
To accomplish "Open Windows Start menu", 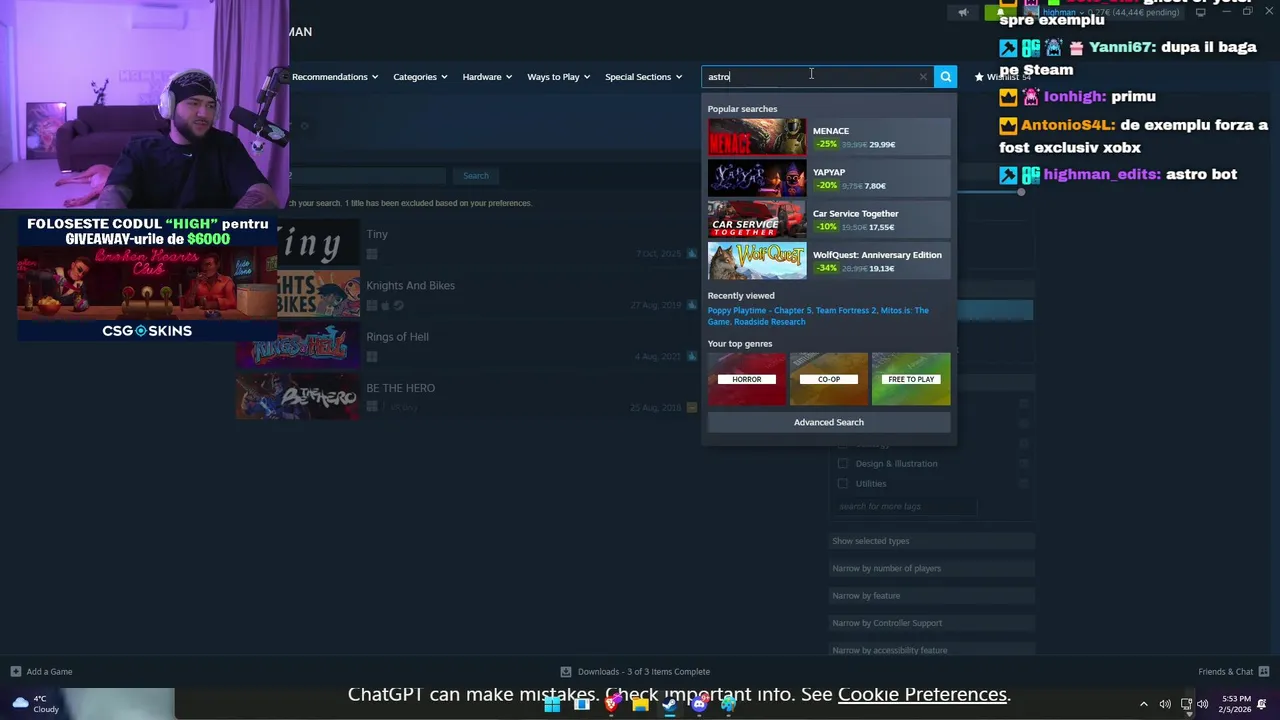I will [x=552, y=705].
